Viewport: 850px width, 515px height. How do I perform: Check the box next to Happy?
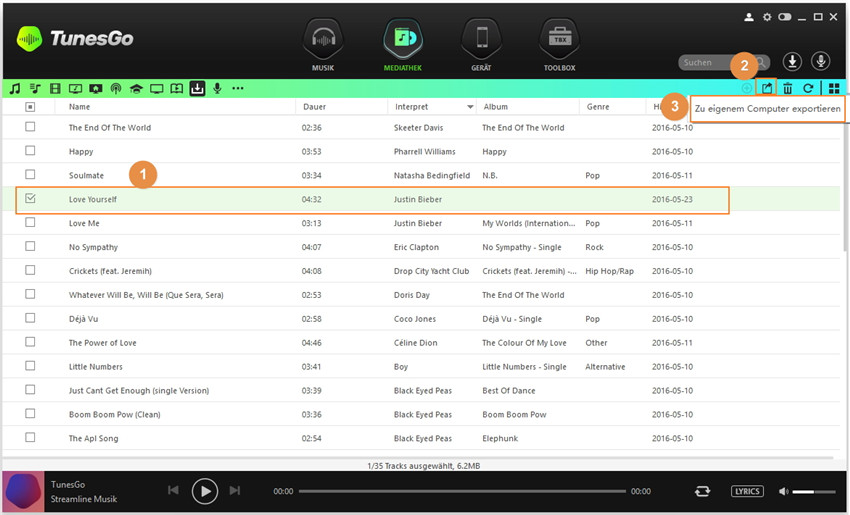(x=30, y=151)
